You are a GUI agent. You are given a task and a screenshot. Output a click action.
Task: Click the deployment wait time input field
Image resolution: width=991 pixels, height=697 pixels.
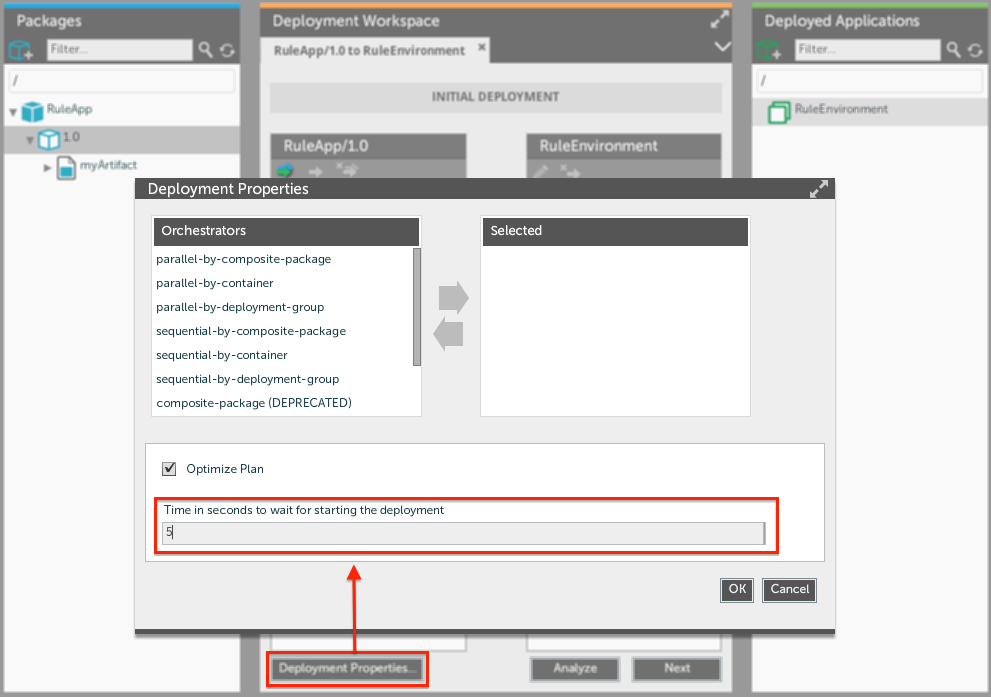[x=464, y=533]
